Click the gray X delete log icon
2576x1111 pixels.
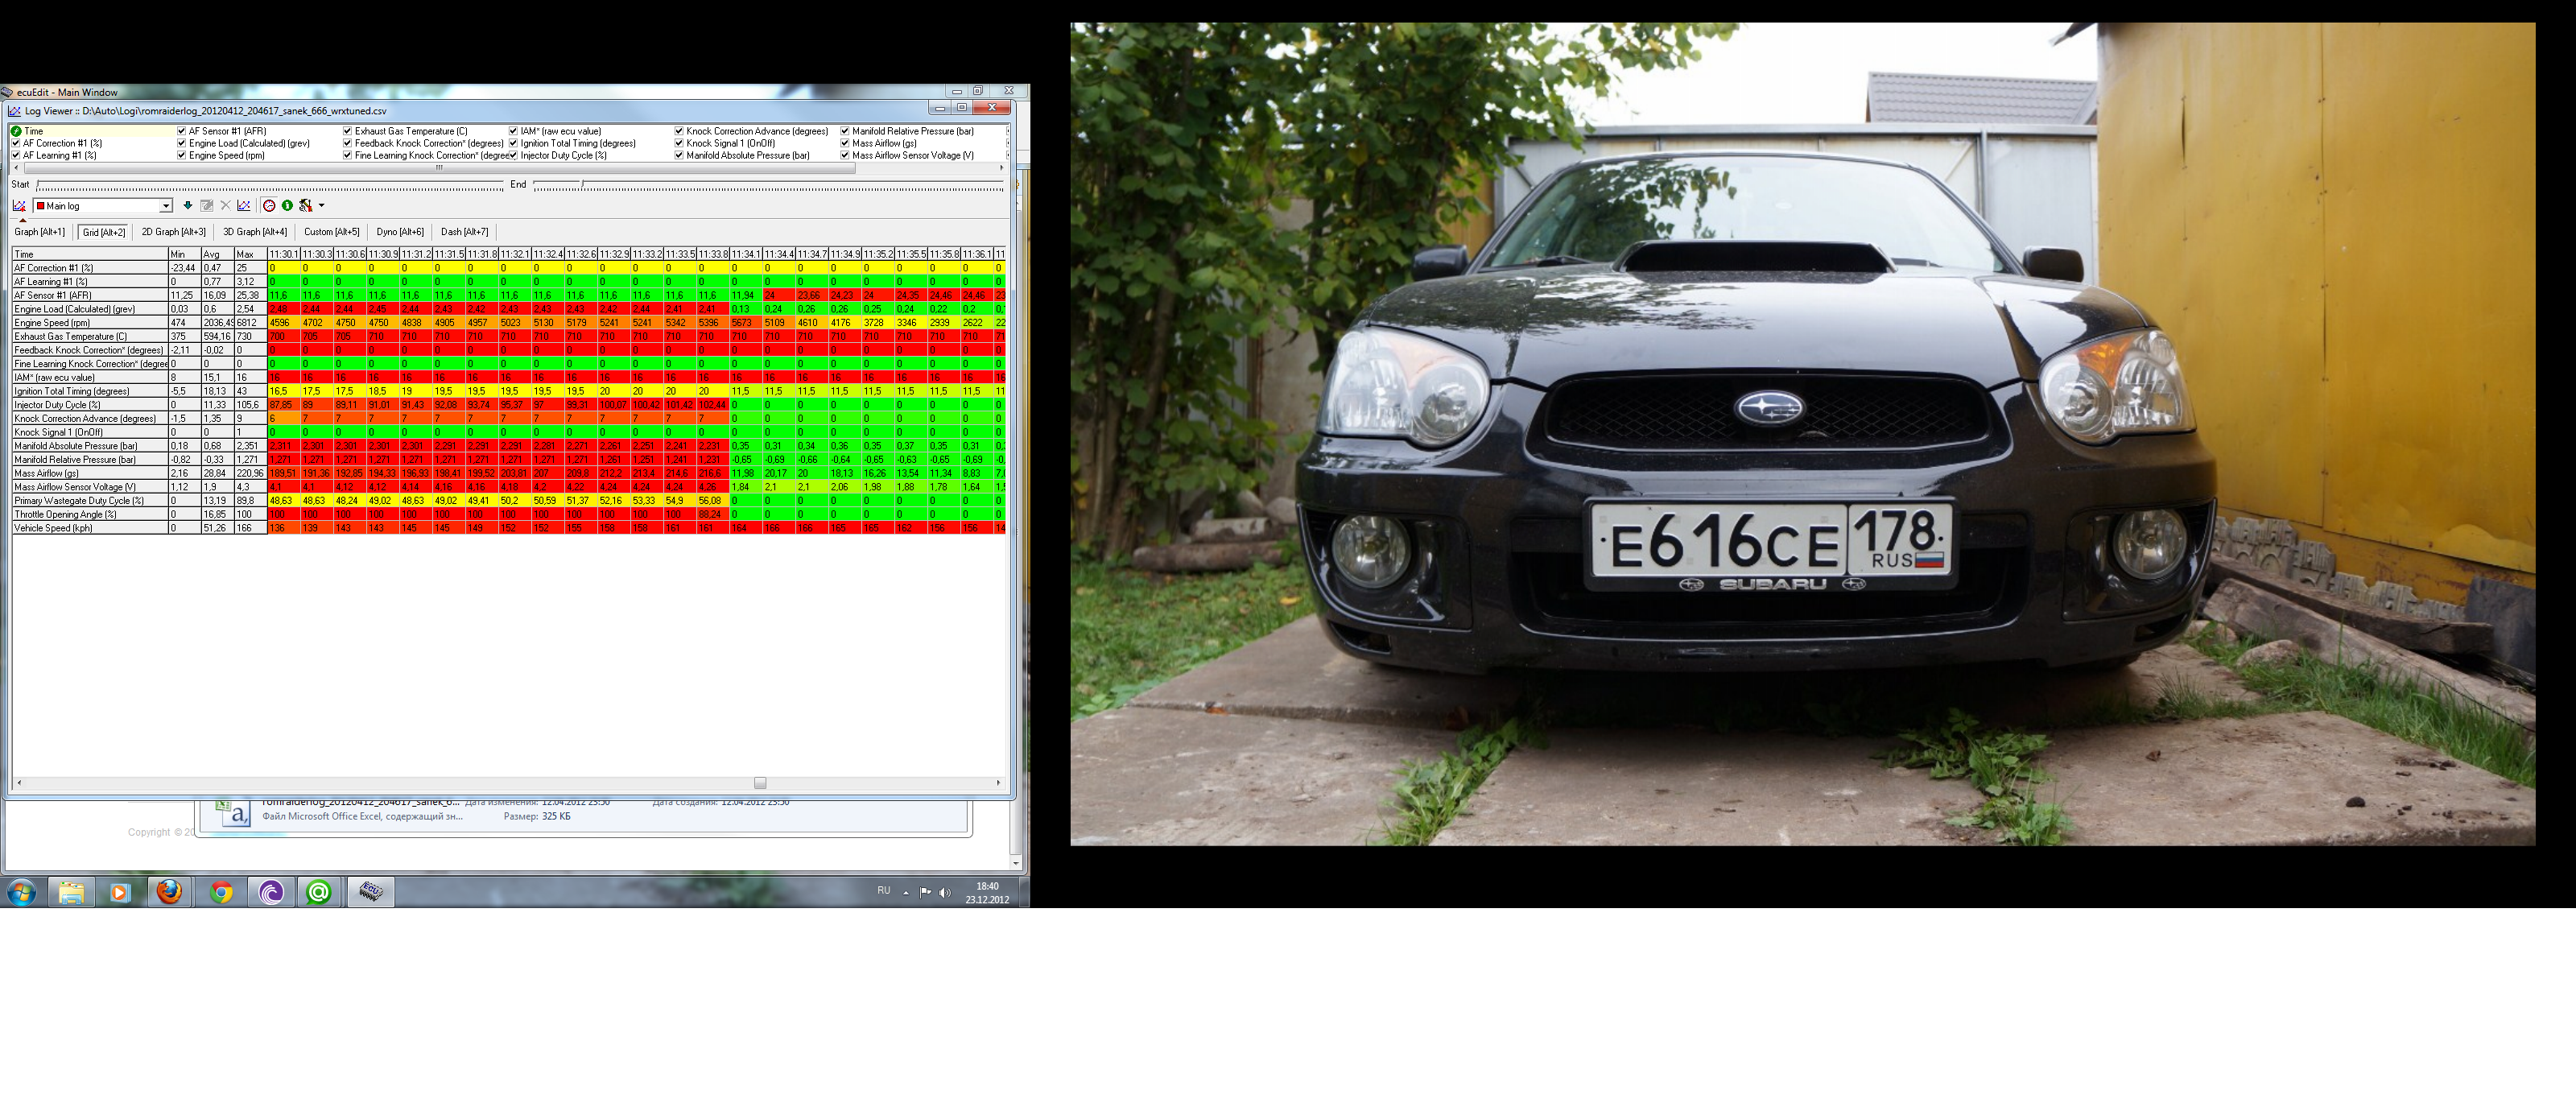point(225,206)
